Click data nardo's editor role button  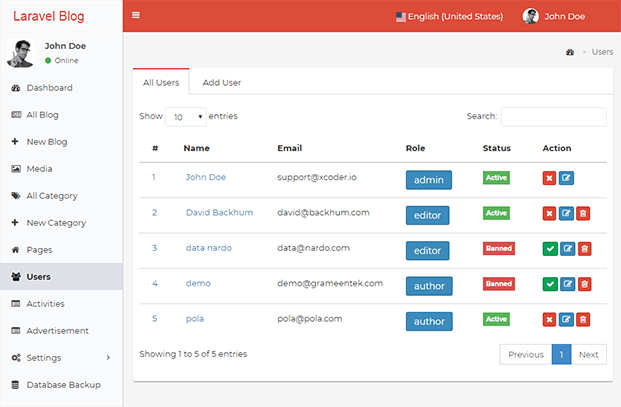tap(427, 251)
